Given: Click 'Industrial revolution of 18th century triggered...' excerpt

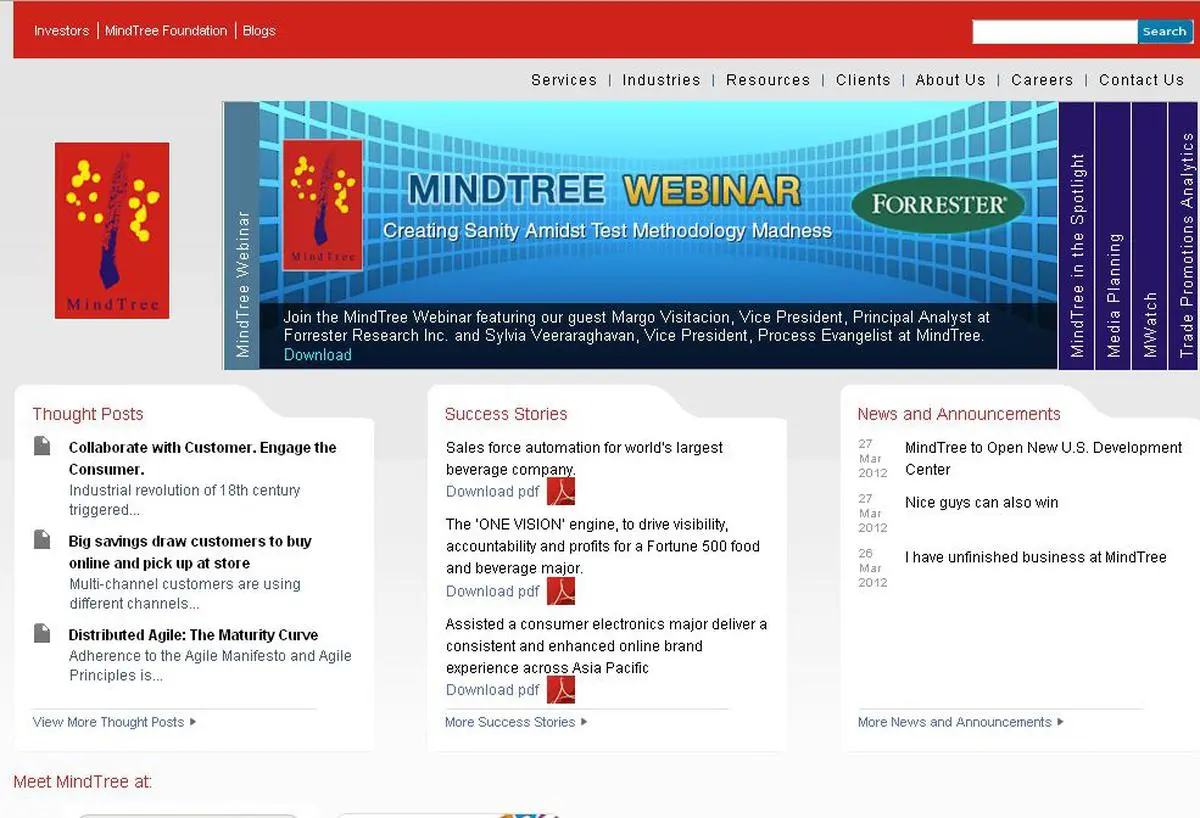Looking at the screenshot, I should pyautogui.click(x=185, y=500).
